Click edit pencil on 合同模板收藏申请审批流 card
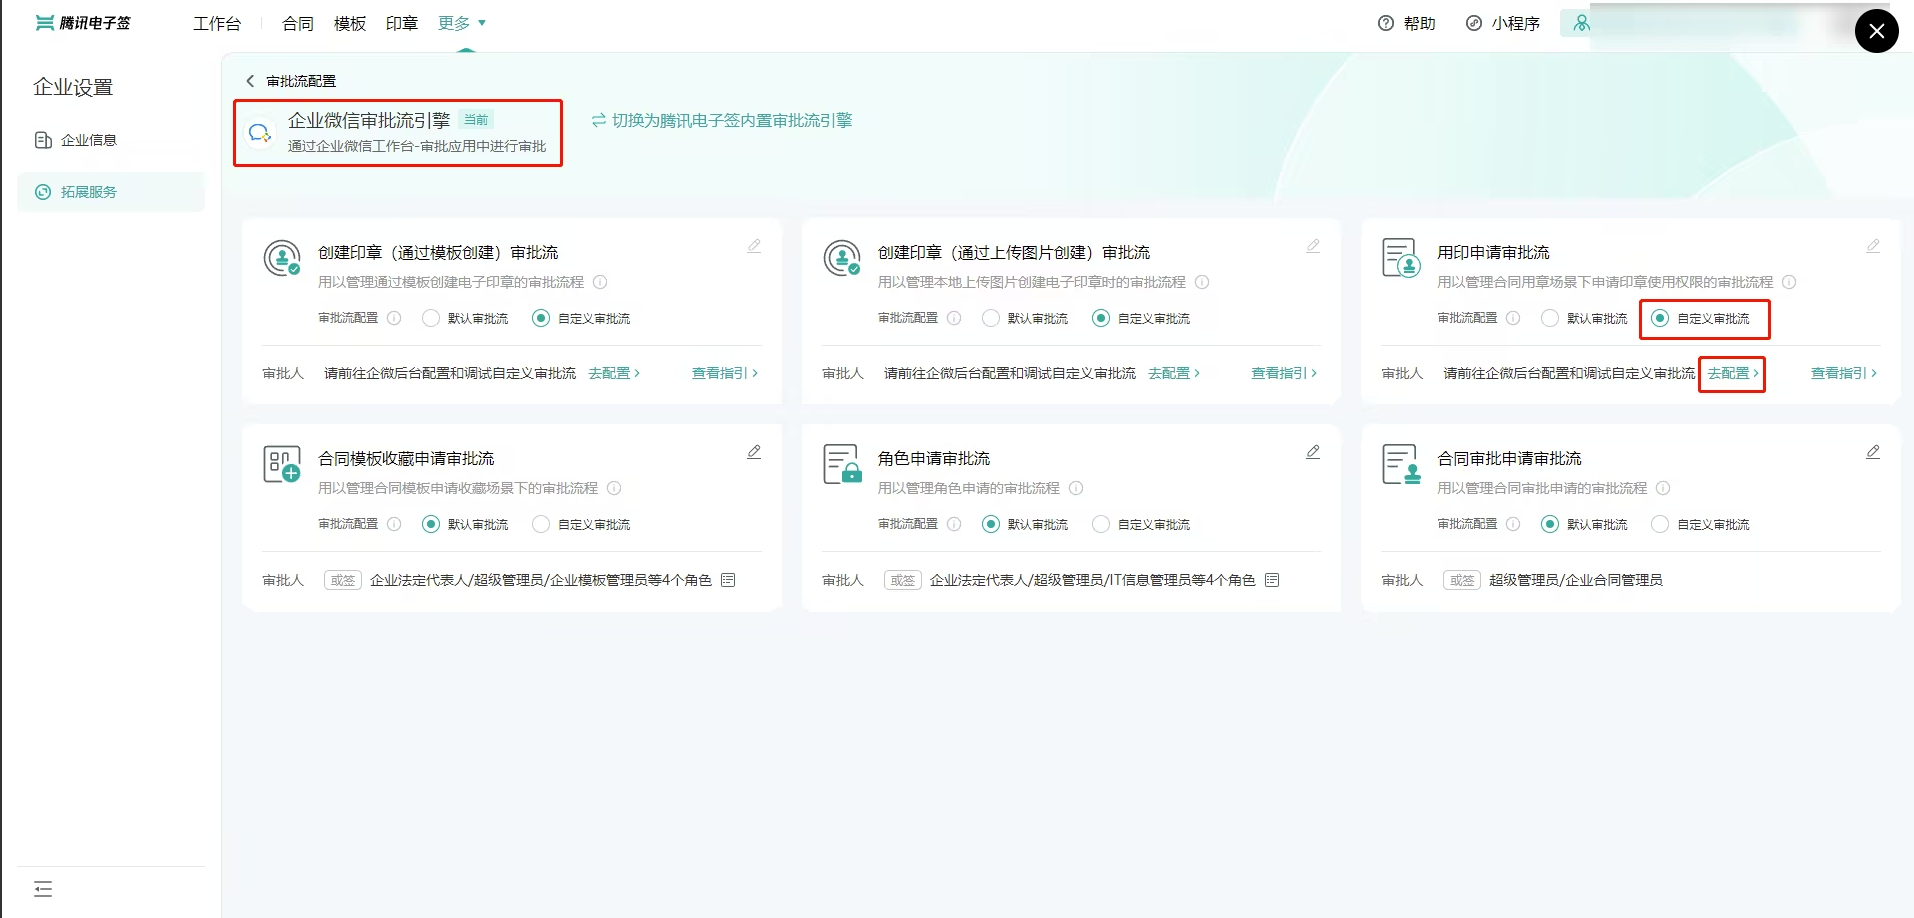 point(754,452)
